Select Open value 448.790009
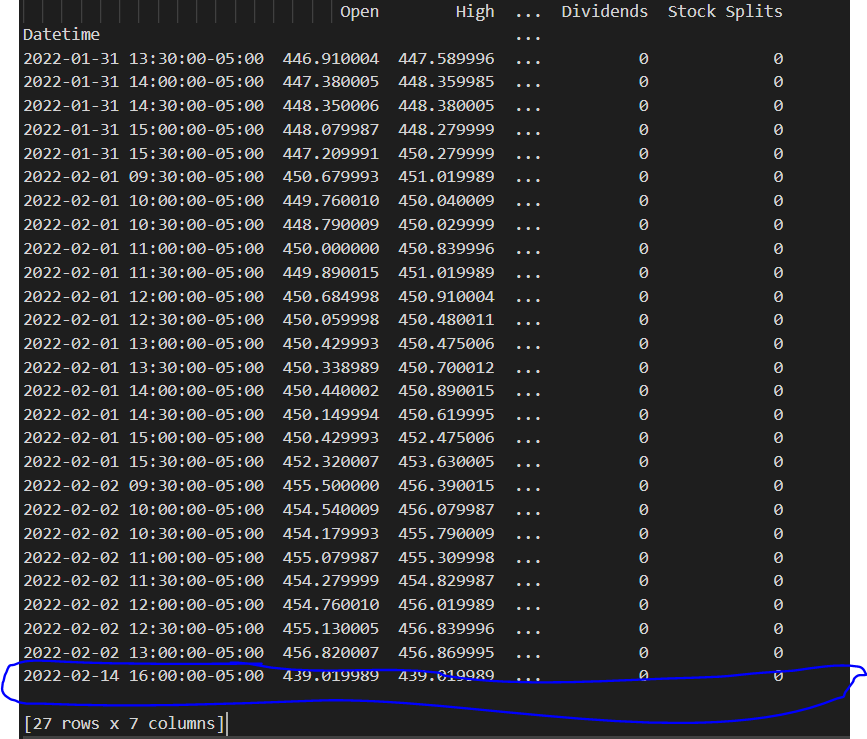This screenshot has height=739, width=867. (331, 225)
